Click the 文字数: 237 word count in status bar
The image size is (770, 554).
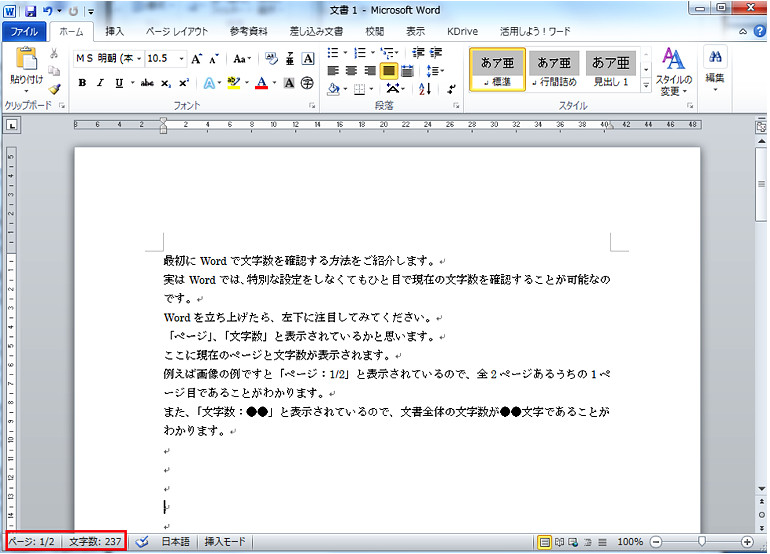point(95,542)
